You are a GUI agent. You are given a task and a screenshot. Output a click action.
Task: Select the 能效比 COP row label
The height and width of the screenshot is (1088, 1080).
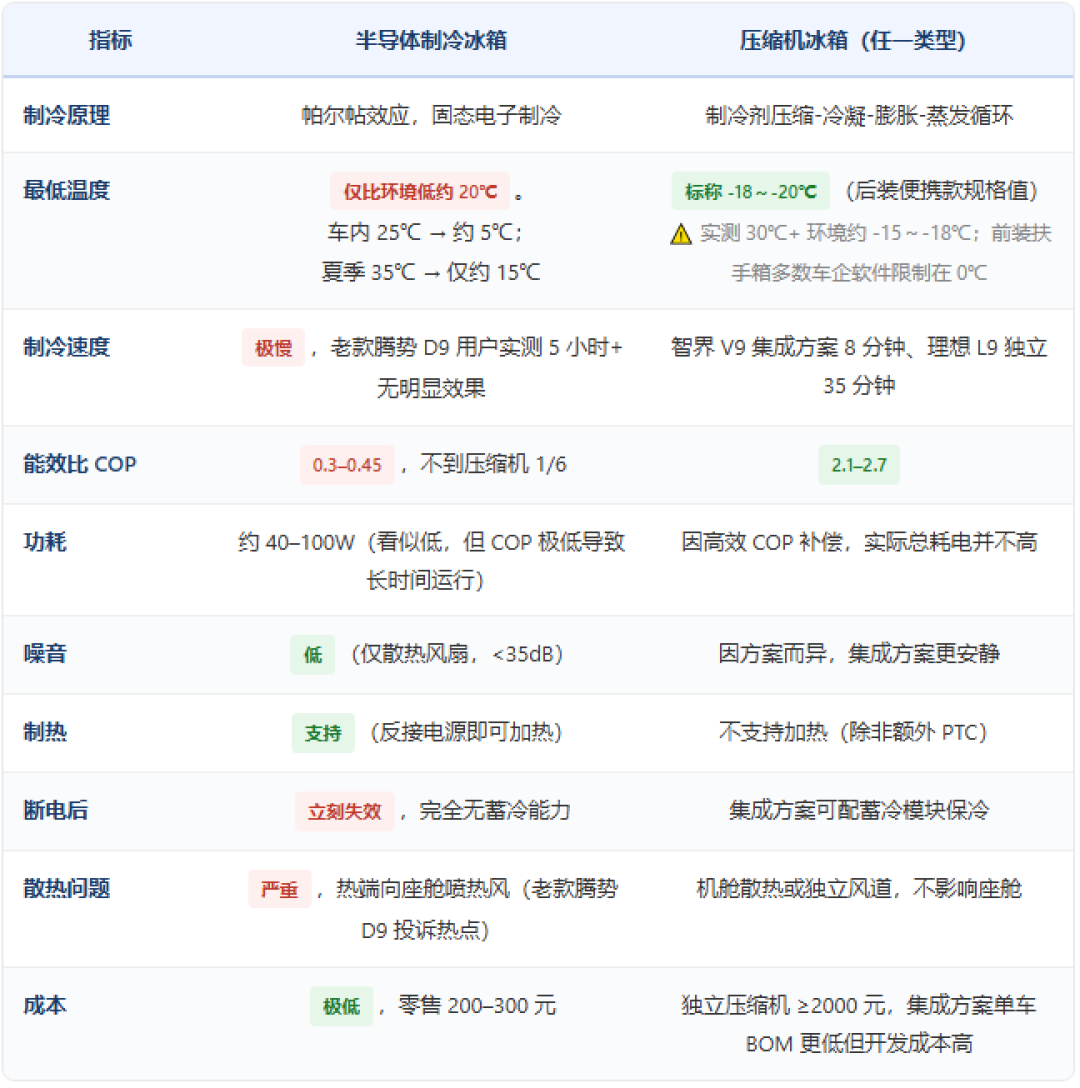[x=80, y=464]
